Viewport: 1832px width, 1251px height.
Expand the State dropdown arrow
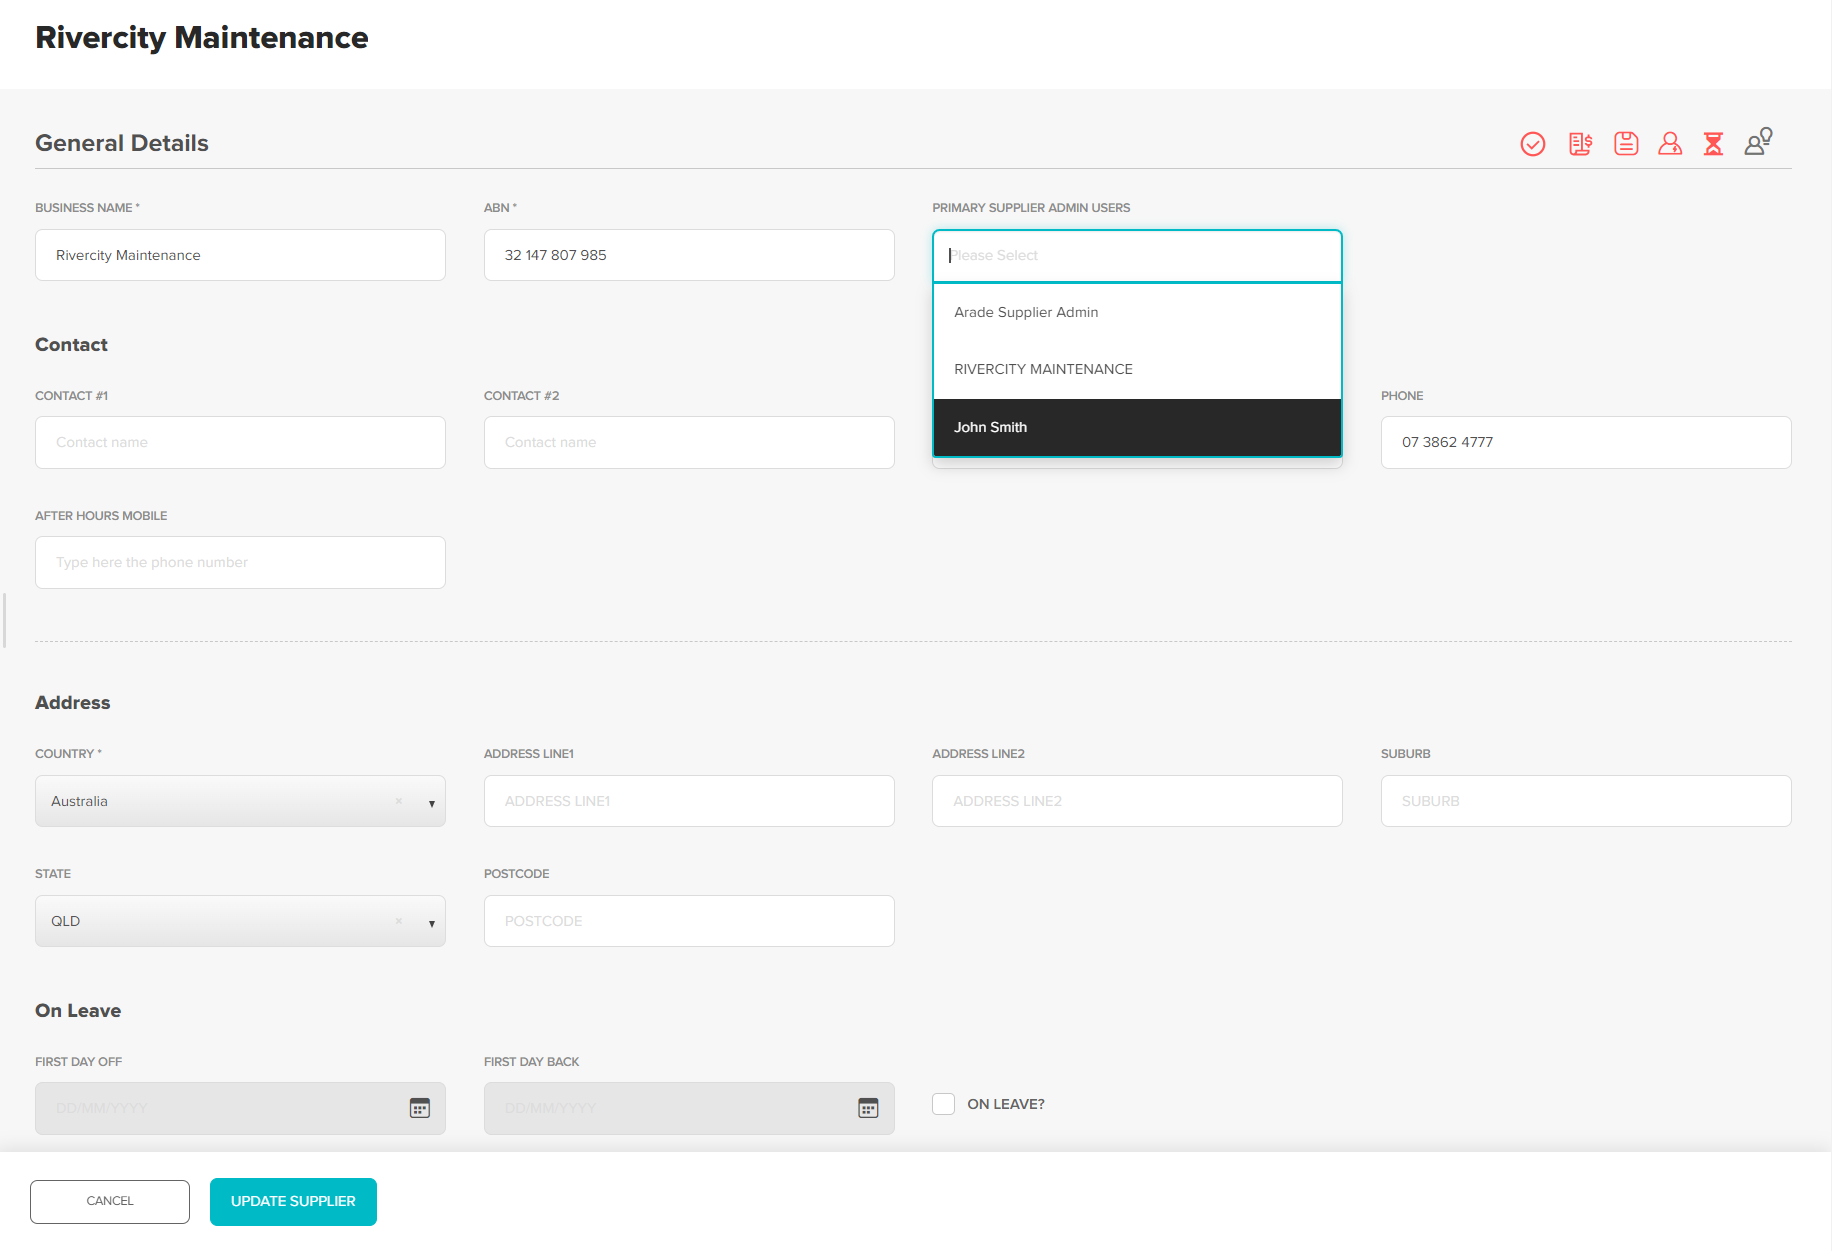432,923
